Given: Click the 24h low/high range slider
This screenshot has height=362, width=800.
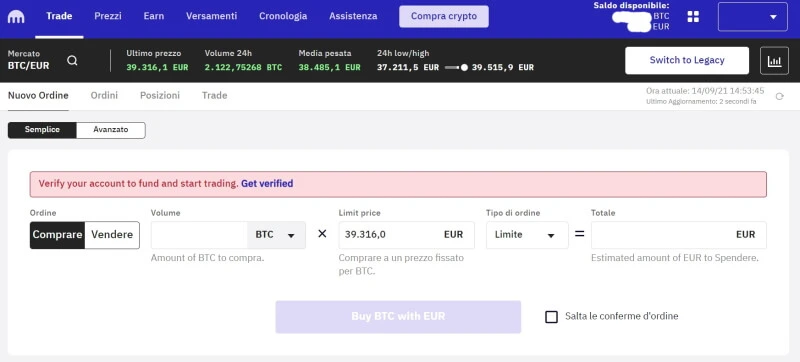Looking at the screenshot, I should [x=456, y=67].
